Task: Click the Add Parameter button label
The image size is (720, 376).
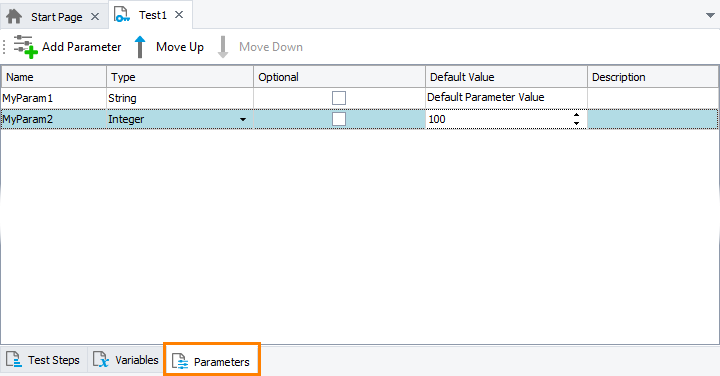Action: (82, 47)
